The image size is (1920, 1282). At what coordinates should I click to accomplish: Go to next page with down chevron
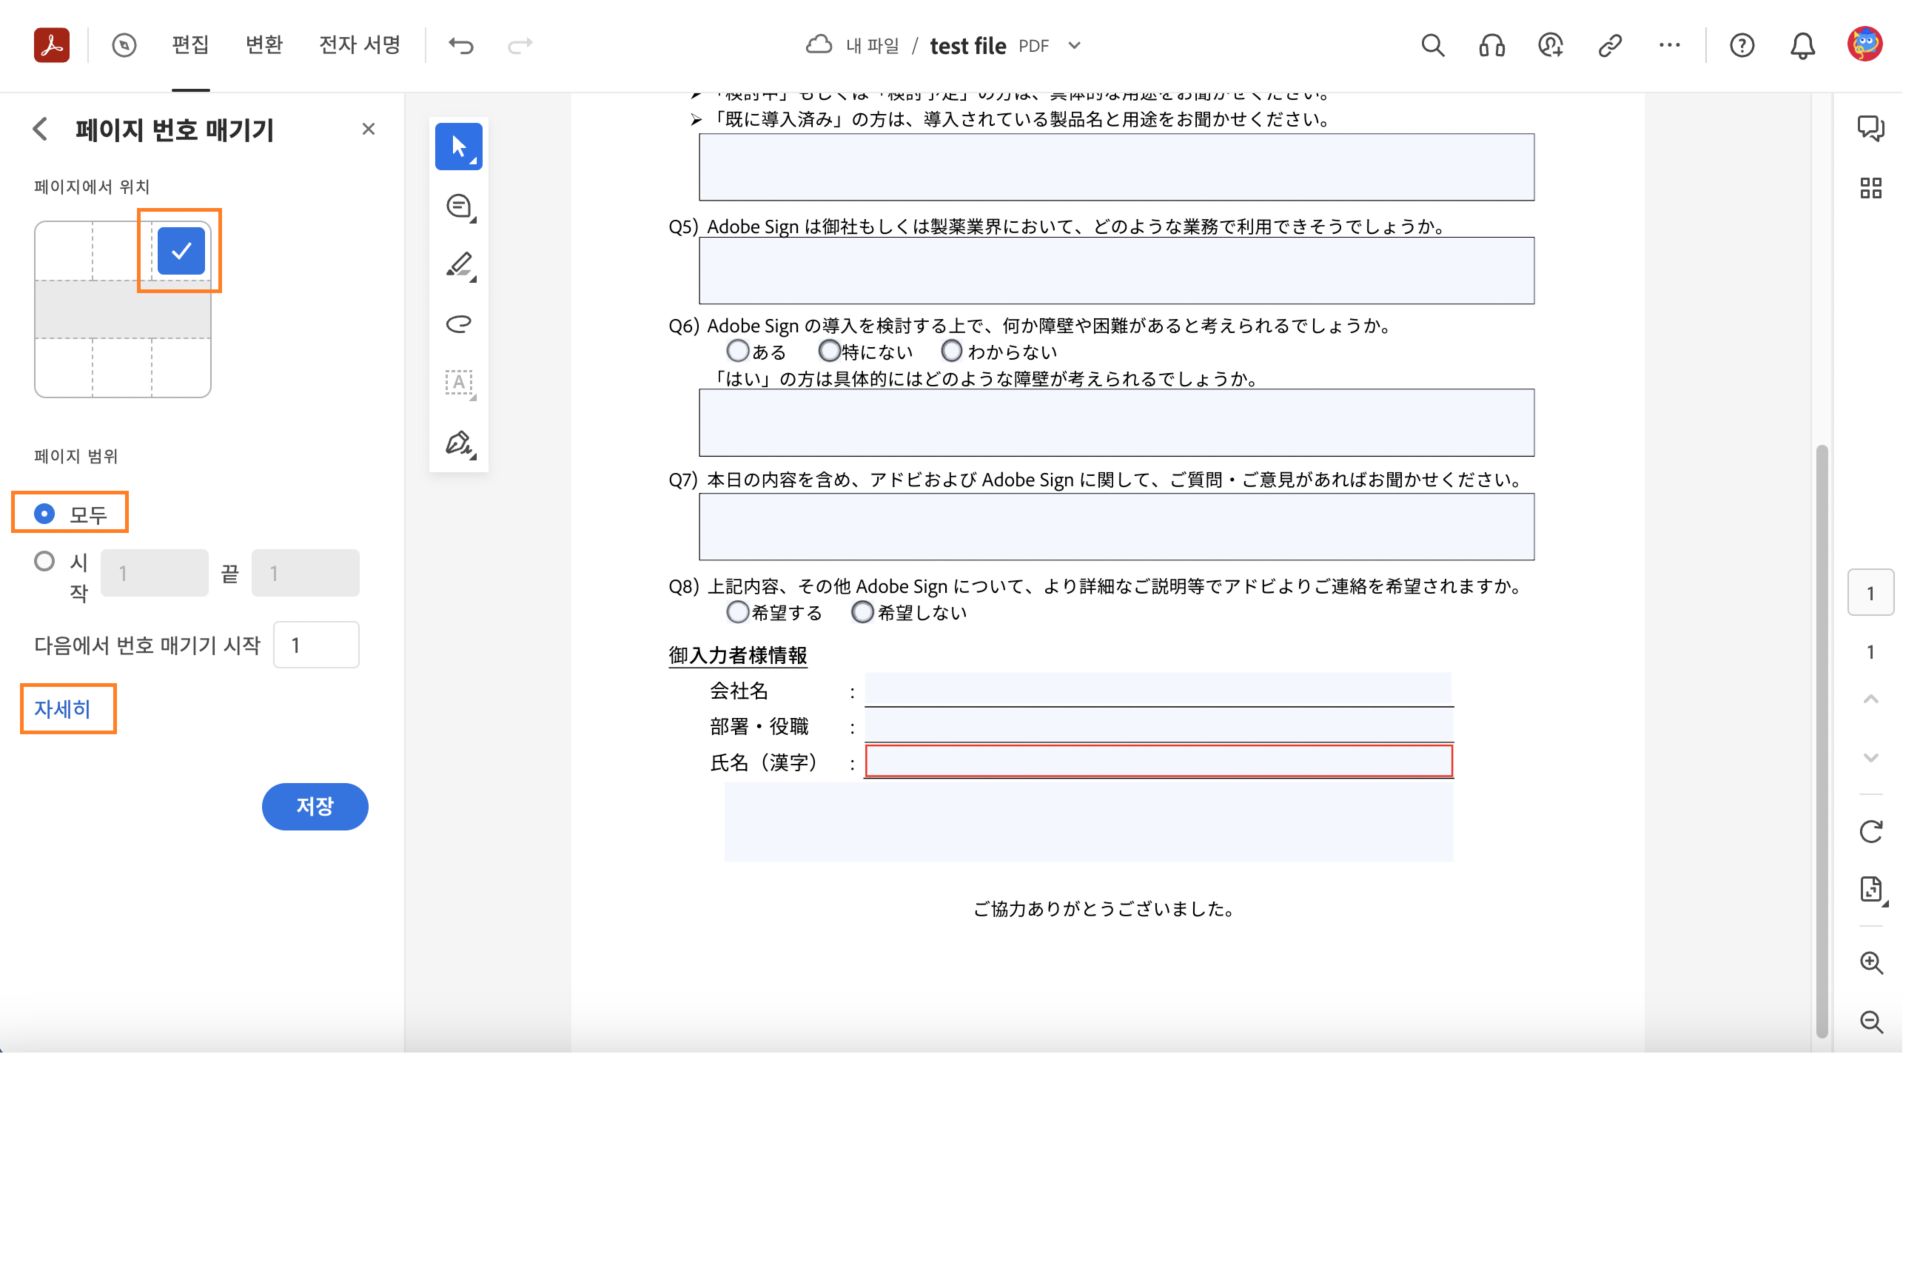[x=1871, y=758]
